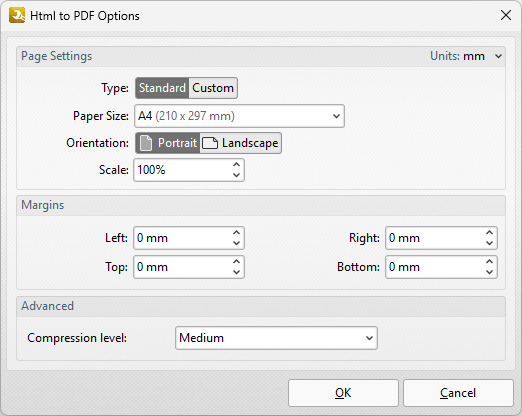Select the Custom page type
Viewport: 522px width, 416px height.
[x=213, y=88]
